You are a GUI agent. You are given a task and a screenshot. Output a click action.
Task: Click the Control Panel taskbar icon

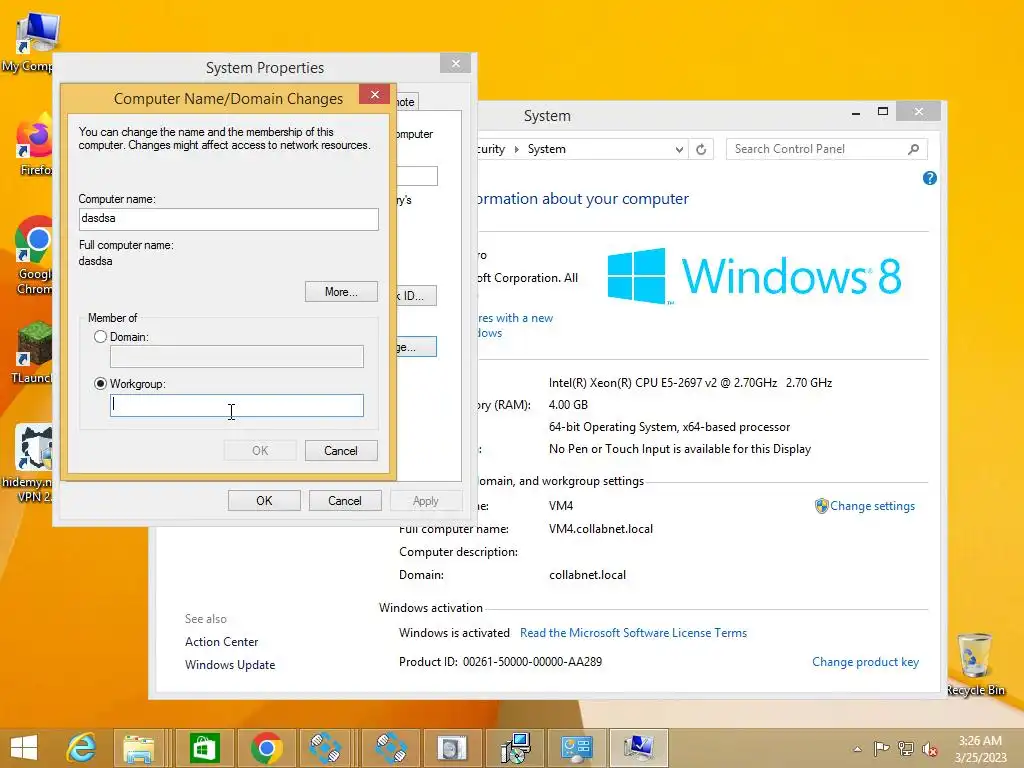pos(577,748)
